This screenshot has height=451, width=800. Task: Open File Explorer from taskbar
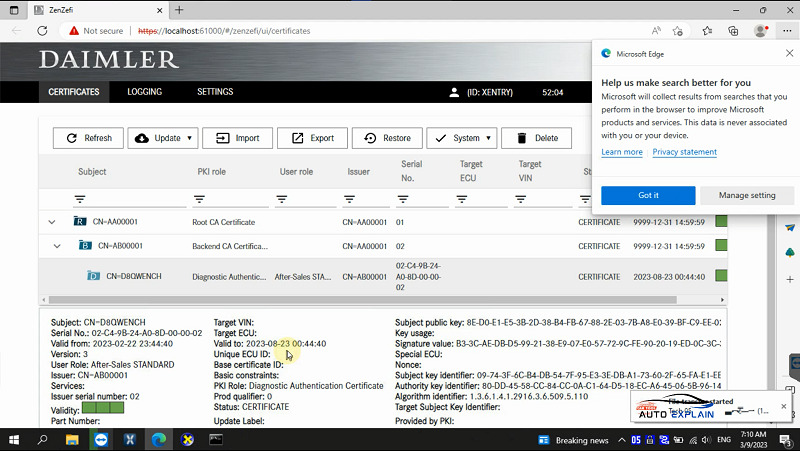72,439
